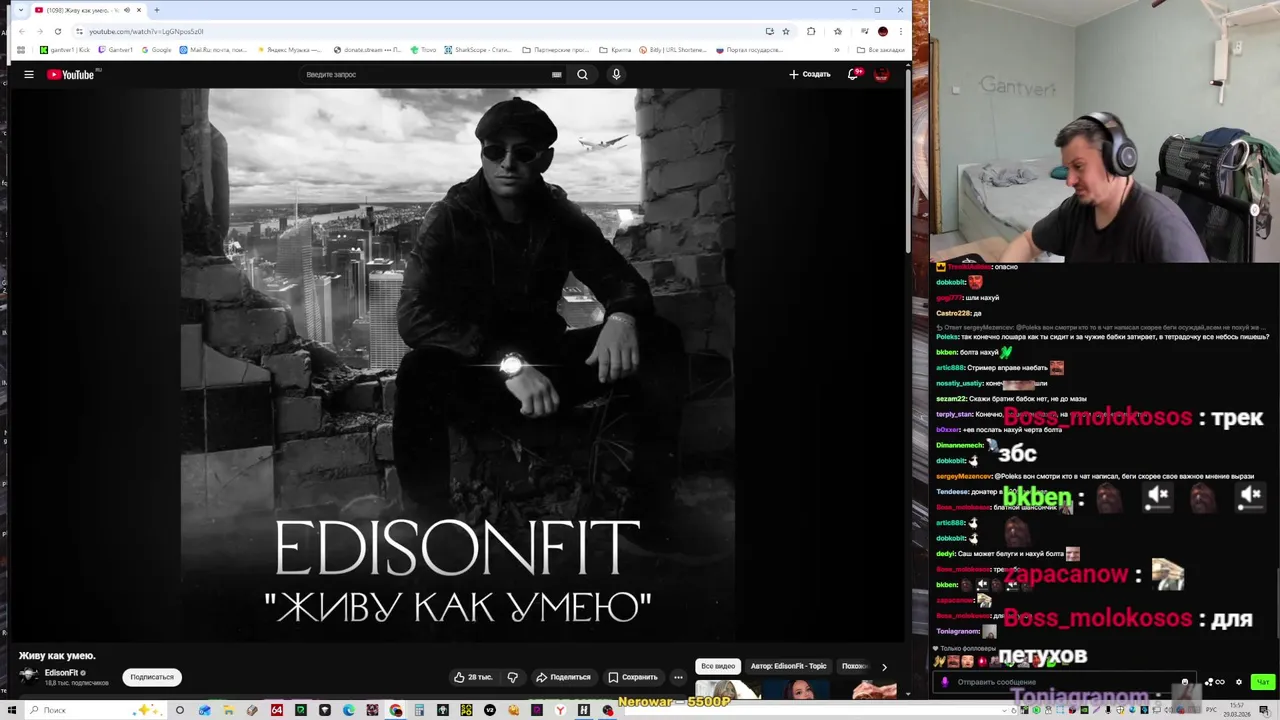Viewport: 1280px width, 720px height.
Task: Open the Chrome three-dot menu
Action: (901, 31)
